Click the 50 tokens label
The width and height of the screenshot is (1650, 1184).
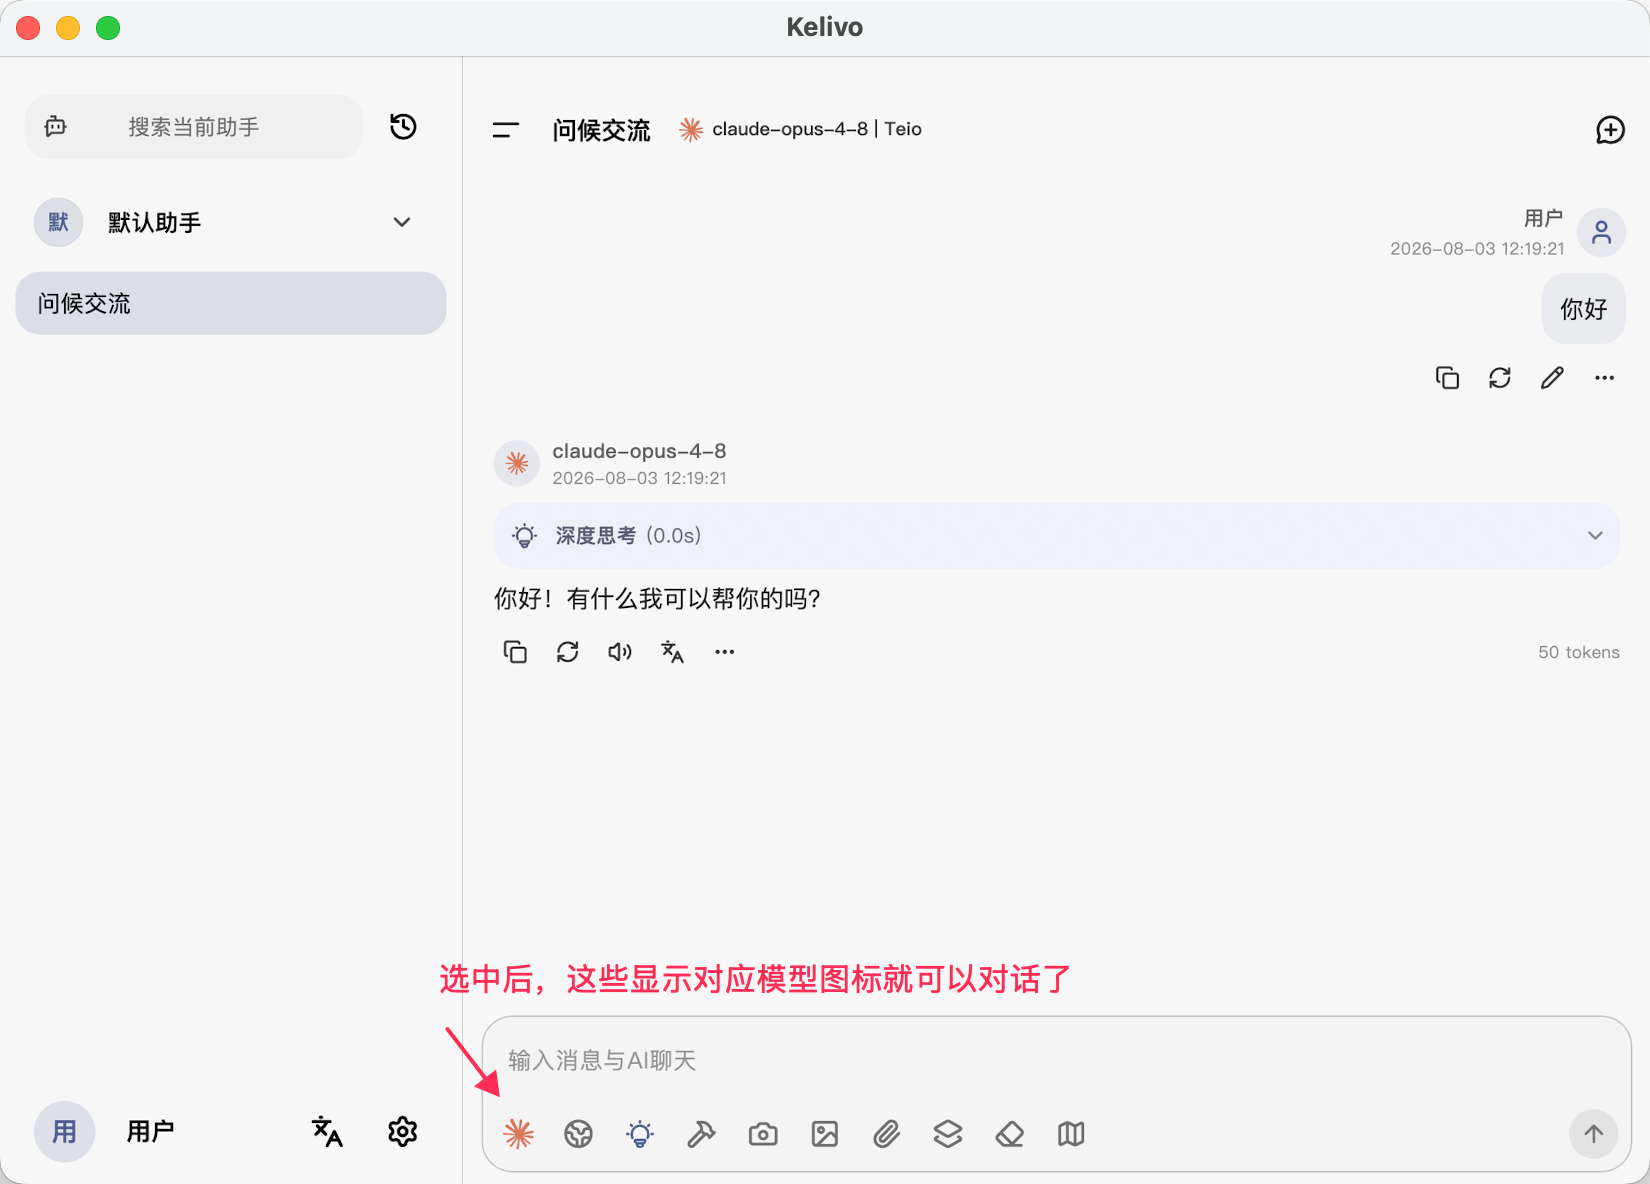point(1579,652)
